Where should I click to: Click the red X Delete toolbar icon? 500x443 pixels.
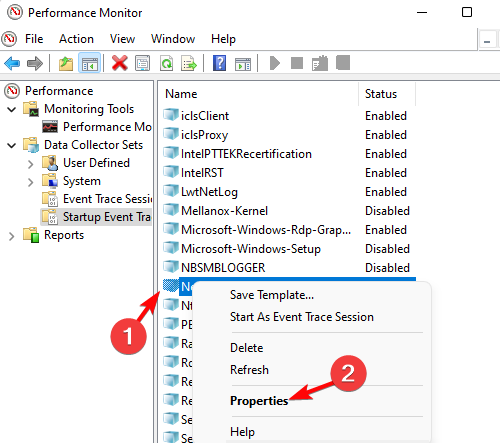[120, 63]
